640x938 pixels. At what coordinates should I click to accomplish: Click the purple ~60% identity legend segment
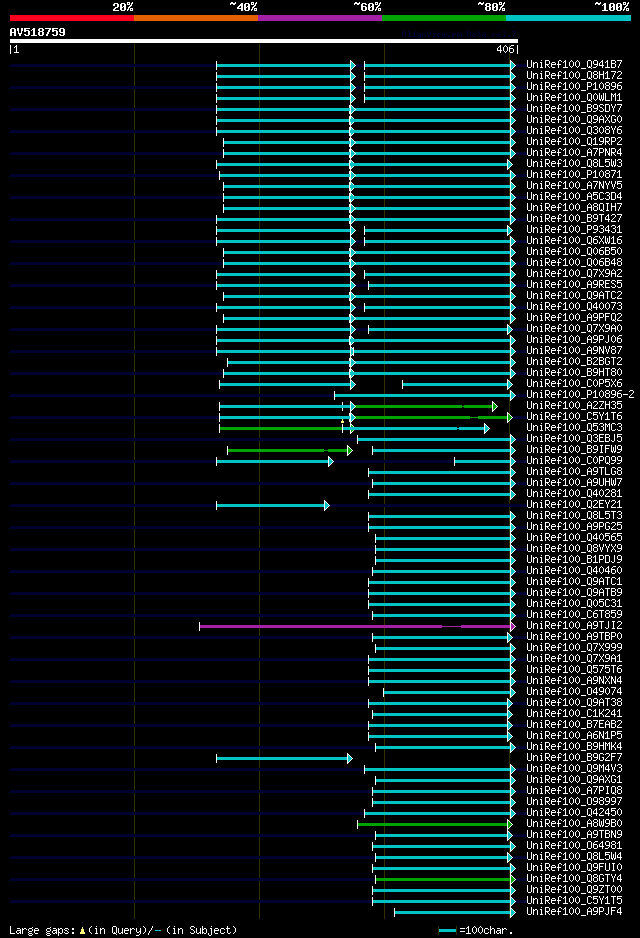pos(320,18)
